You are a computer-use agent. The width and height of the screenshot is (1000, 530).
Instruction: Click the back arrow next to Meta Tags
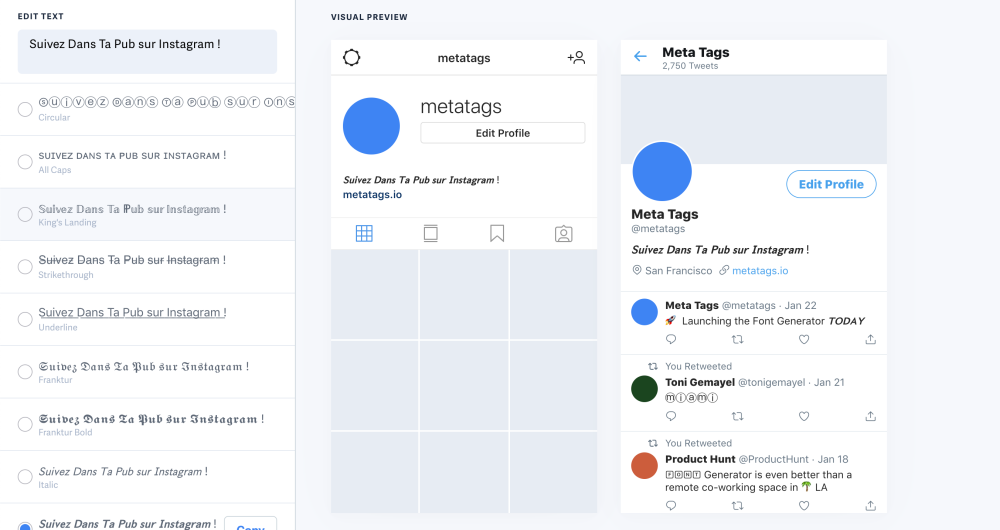[640, 57]
